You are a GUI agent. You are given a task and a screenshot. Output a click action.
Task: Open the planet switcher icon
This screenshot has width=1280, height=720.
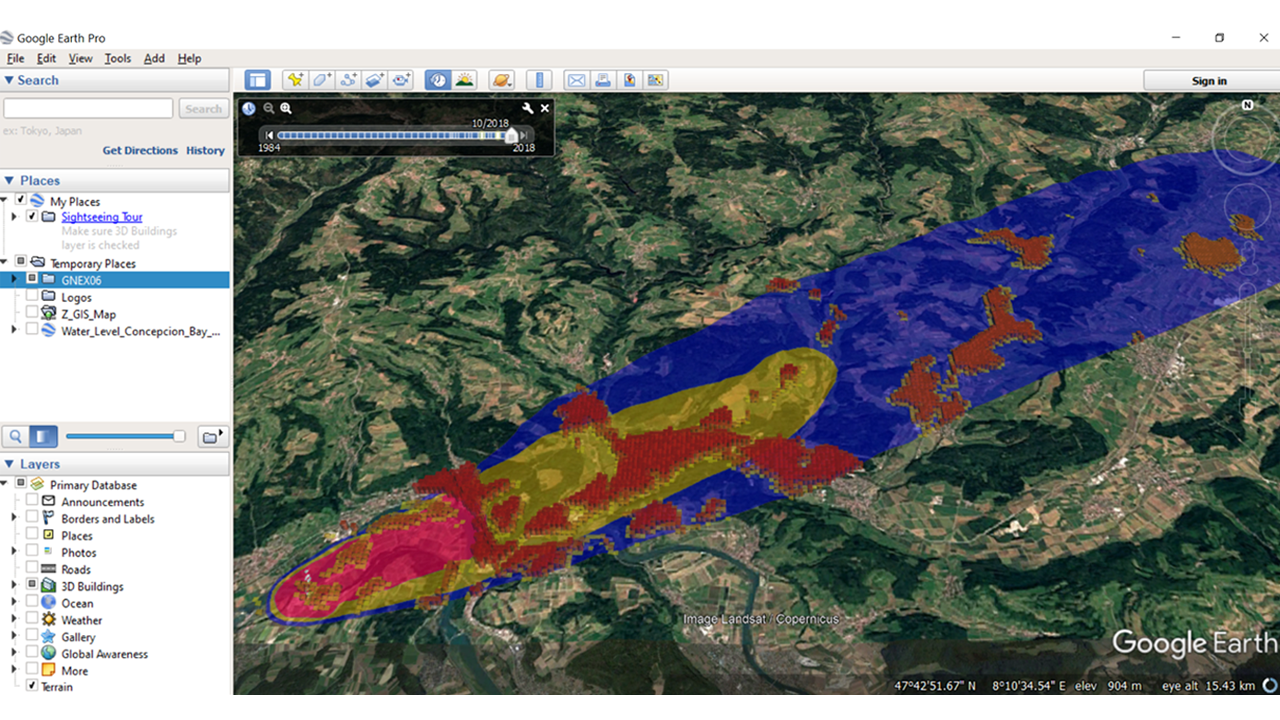click(502, 80)
